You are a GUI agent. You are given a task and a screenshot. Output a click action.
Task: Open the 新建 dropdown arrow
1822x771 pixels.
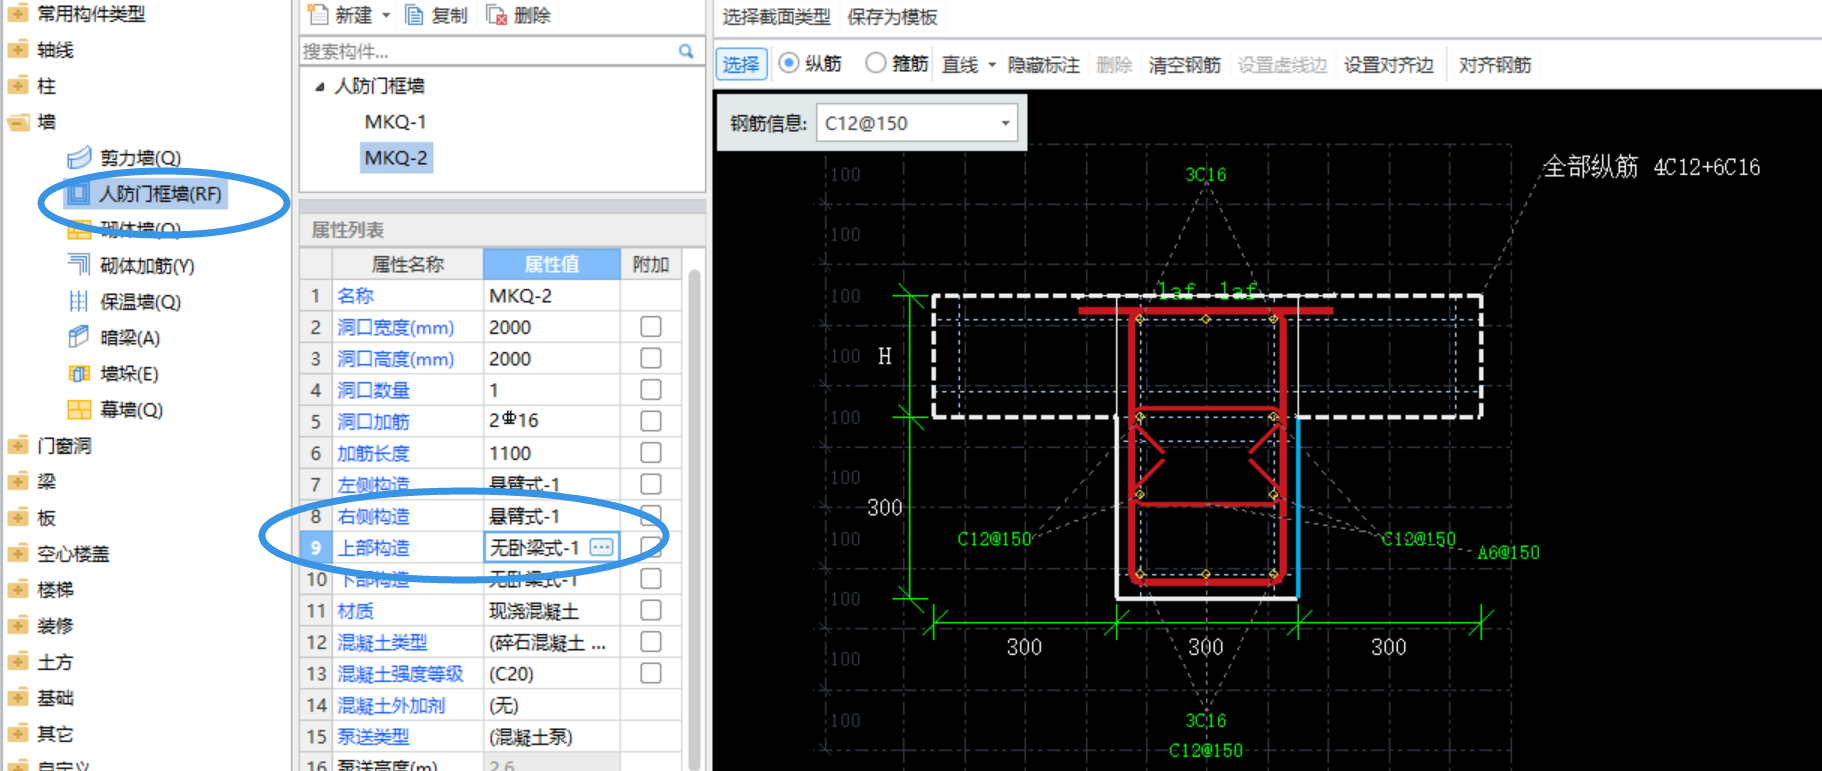coord(386,16)
